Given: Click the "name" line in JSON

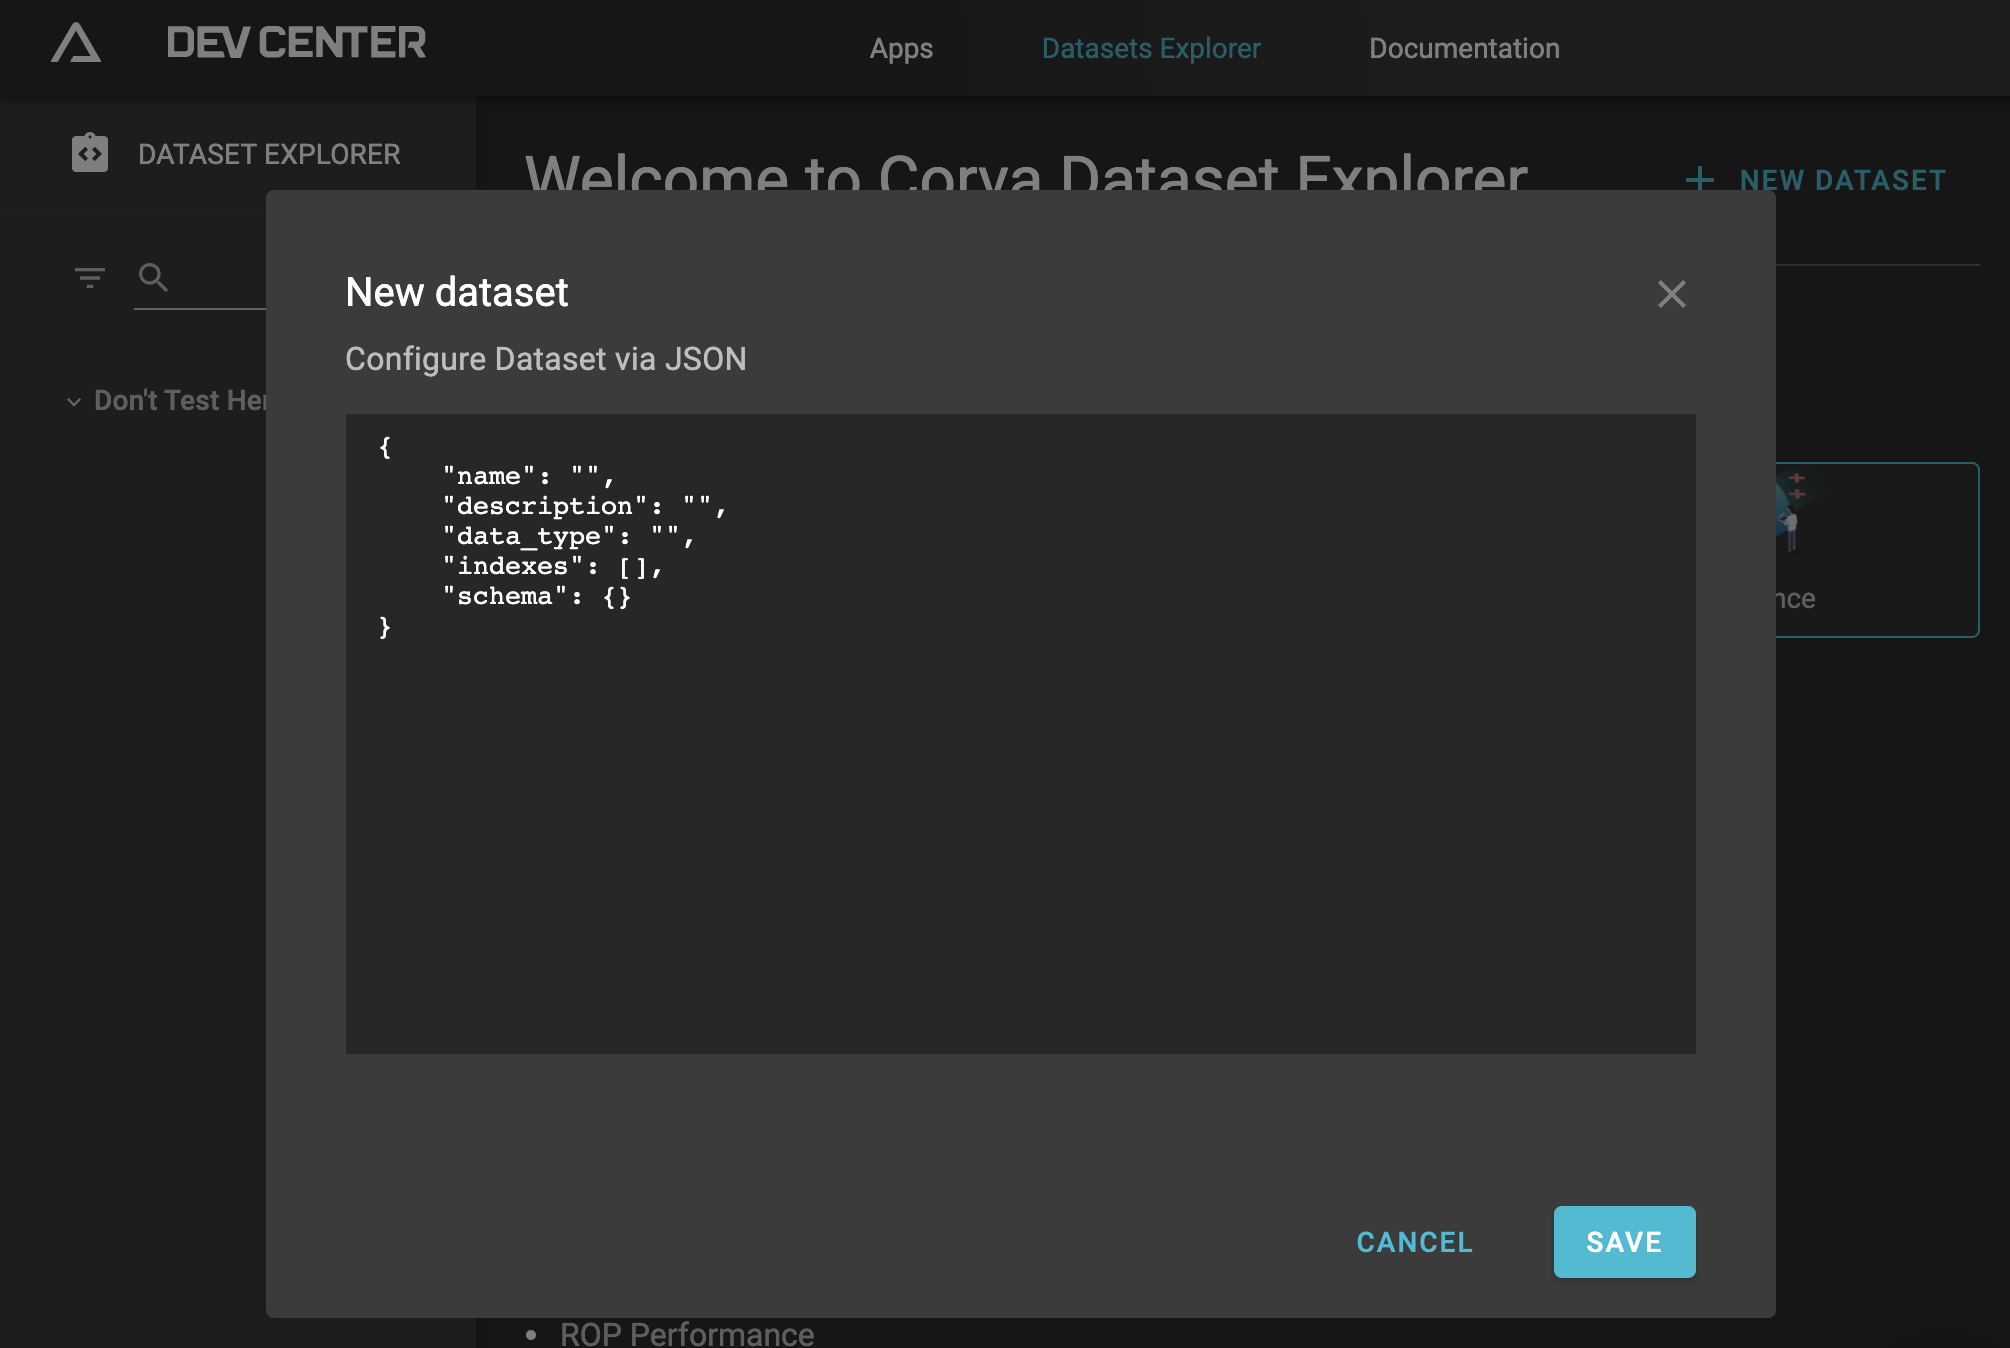Looking at the screenshot, I should 528,476.
